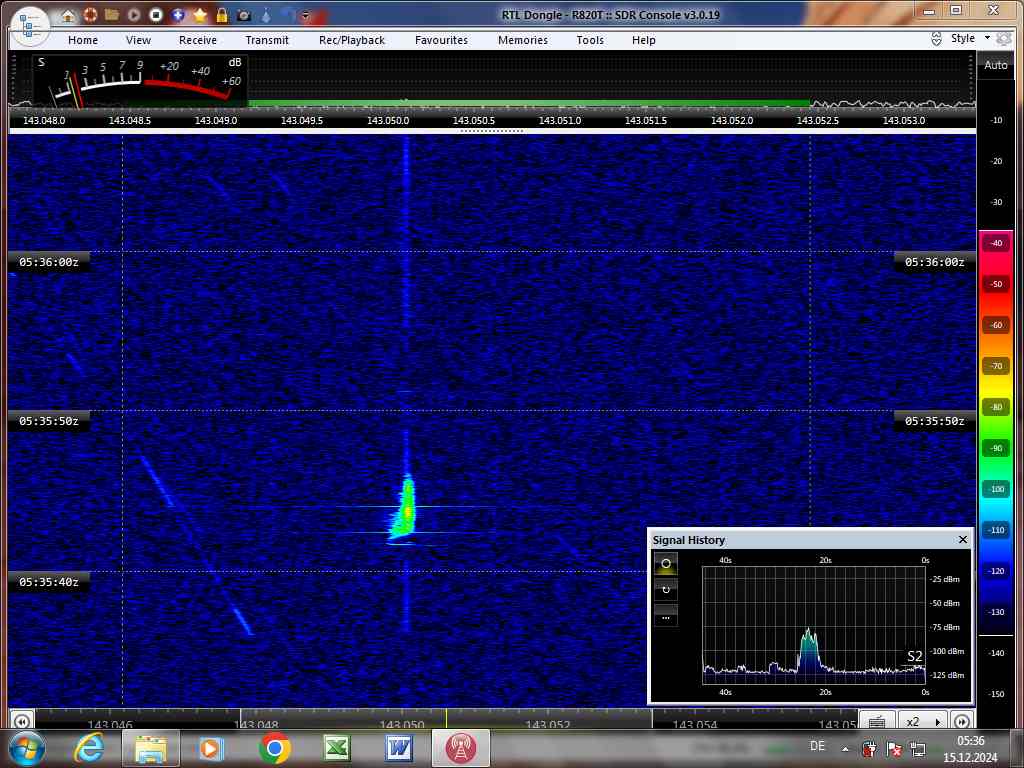The width and height of the screenshot is (1024, 768).
Task: Click the keyboard icon button near x2
Action: point(877,721)
